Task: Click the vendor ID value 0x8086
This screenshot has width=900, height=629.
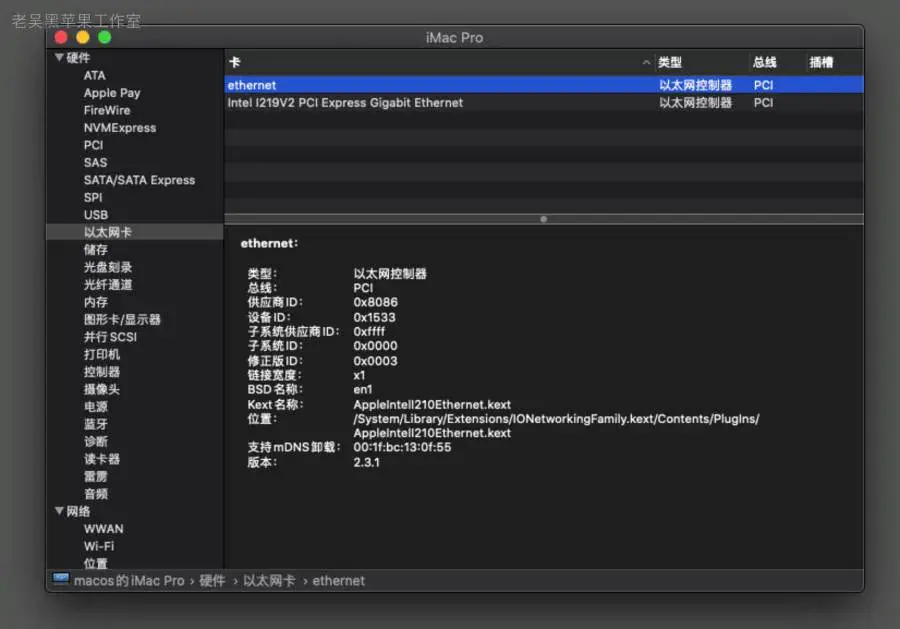Action: 375,302
